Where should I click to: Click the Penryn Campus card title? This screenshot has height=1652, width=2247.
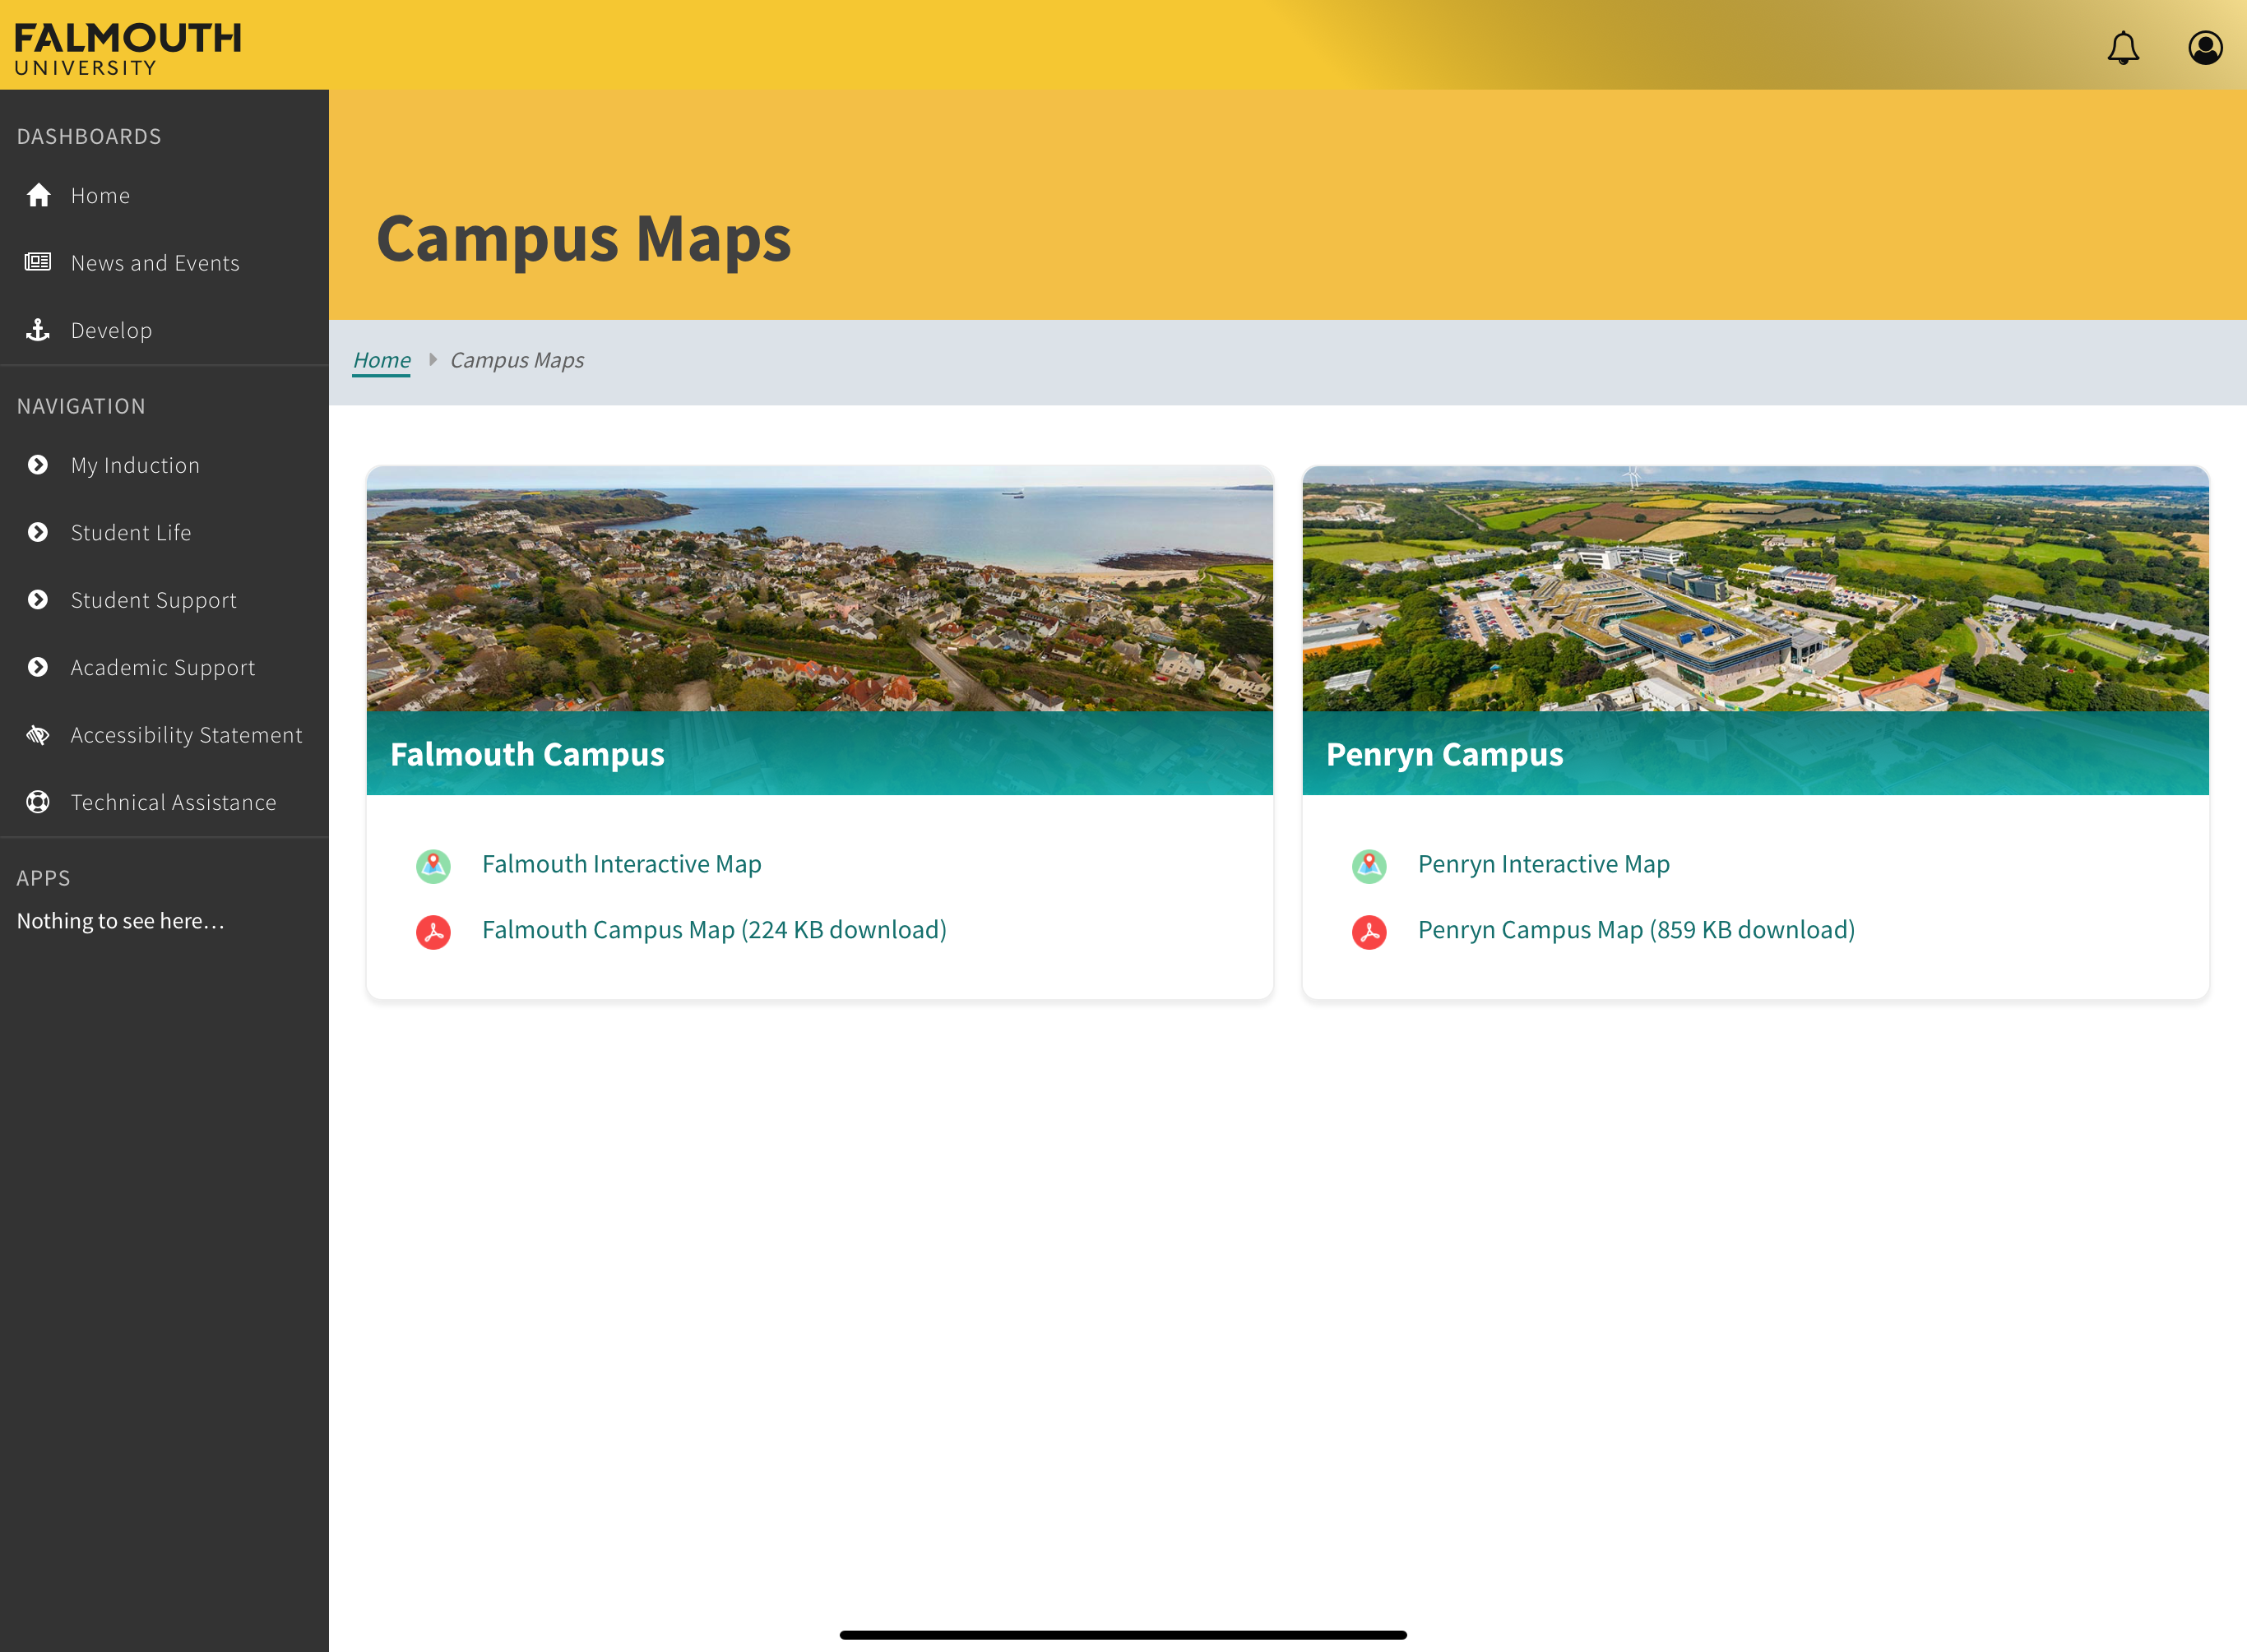tap(1444, 754)
